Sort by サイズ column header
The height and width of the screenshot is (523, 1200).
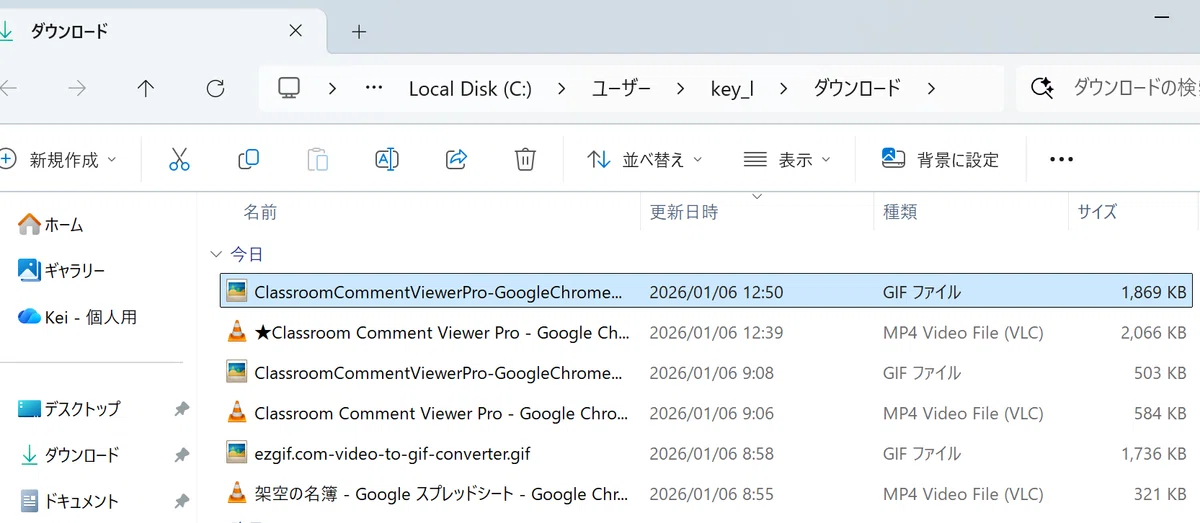click(1097, 212)
